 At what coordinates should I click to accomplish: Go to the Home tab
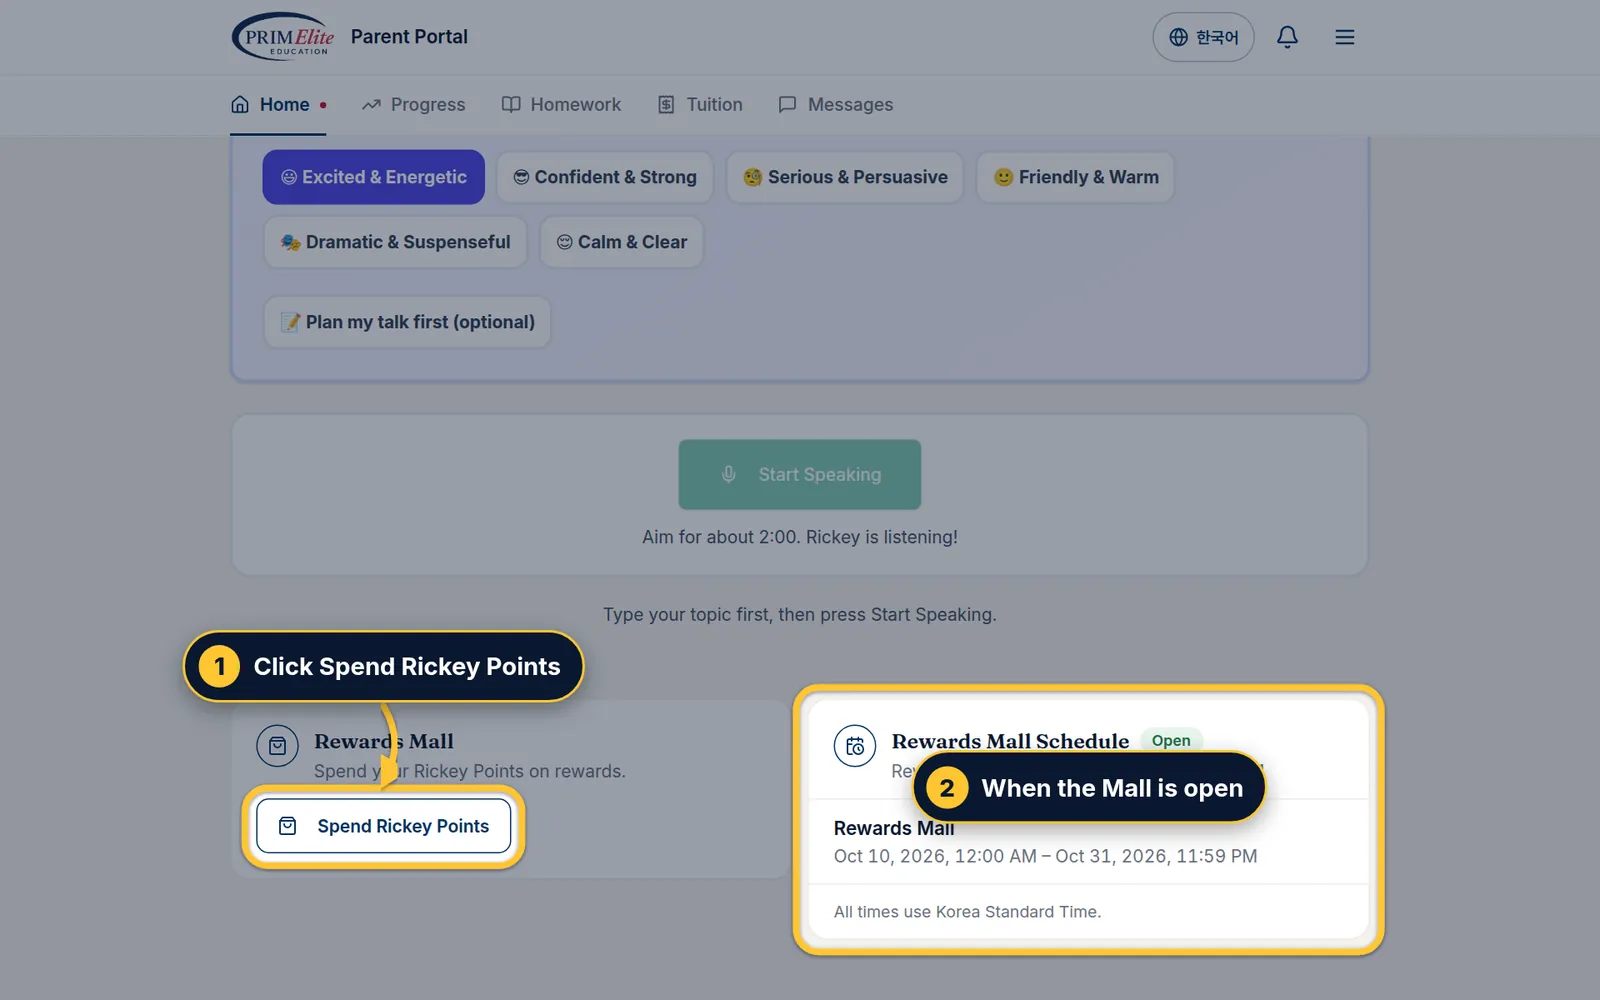point(278,105)
